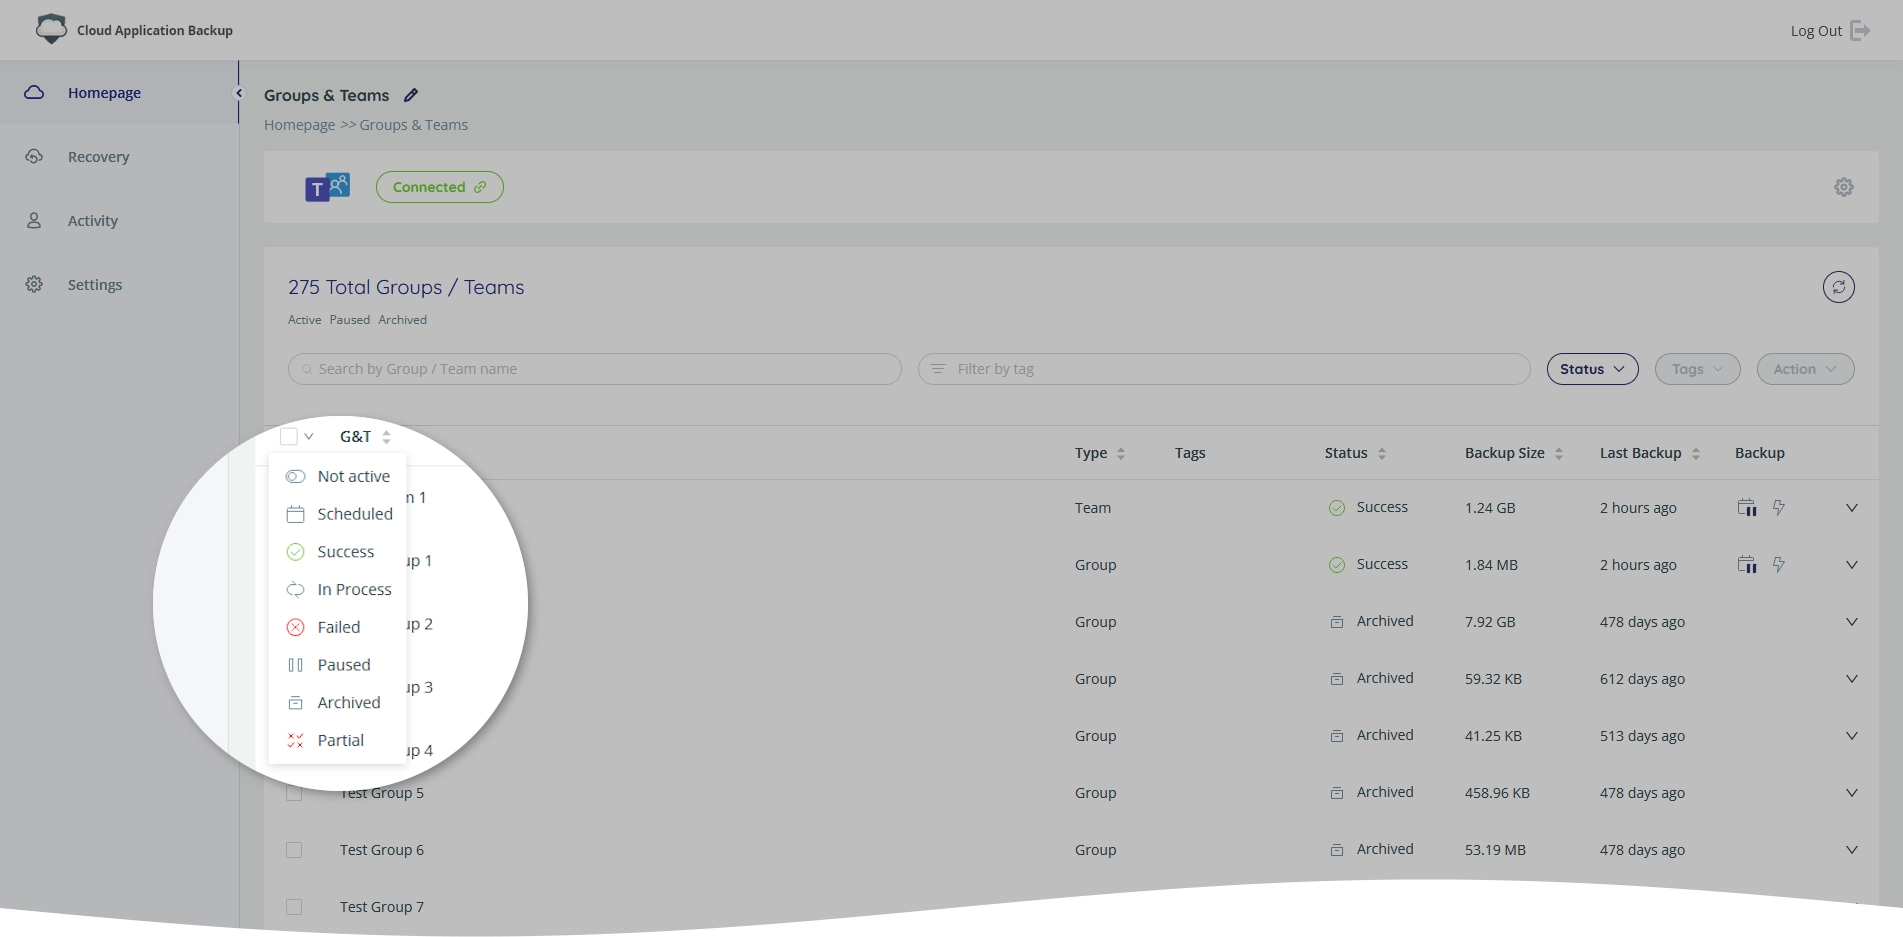Sort by the G&T column arrows
1903x937 pixels.
click(386, 436)
